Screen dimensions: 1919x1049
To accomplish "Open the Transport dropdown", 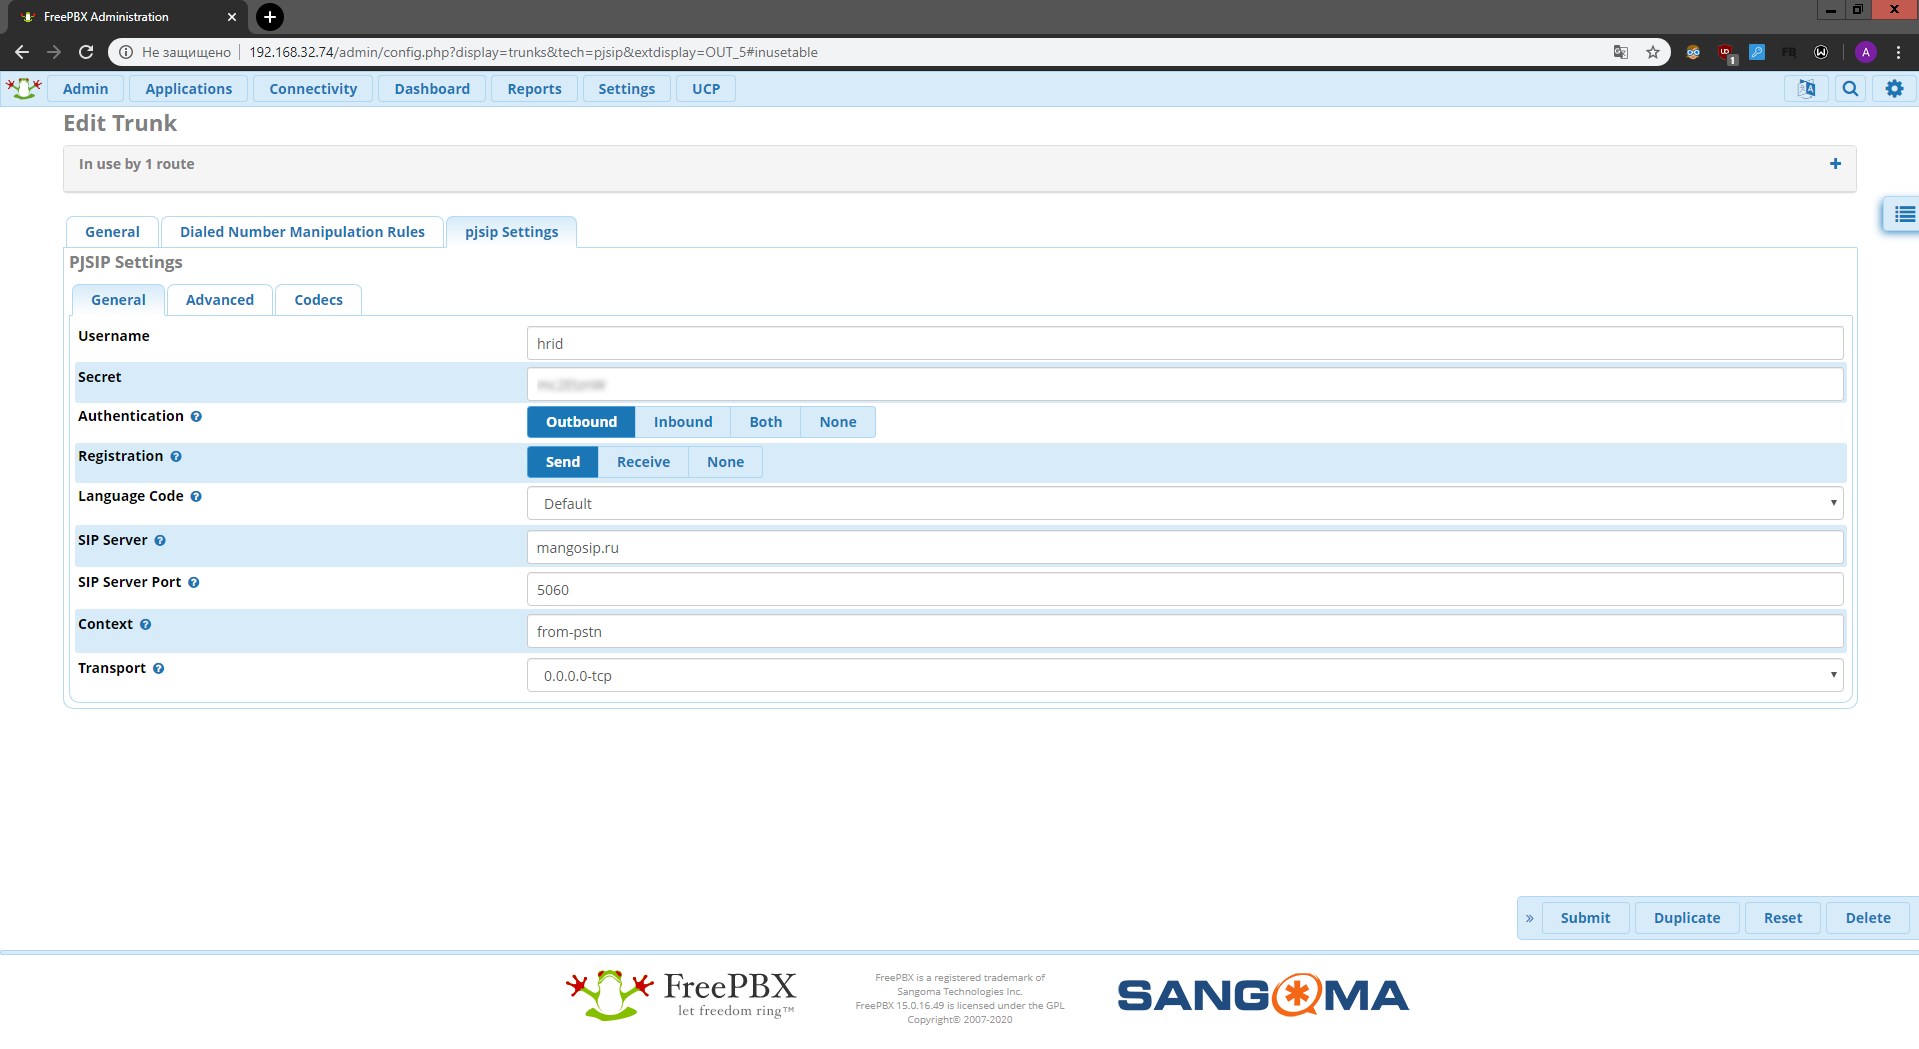I will [1185, 675].
